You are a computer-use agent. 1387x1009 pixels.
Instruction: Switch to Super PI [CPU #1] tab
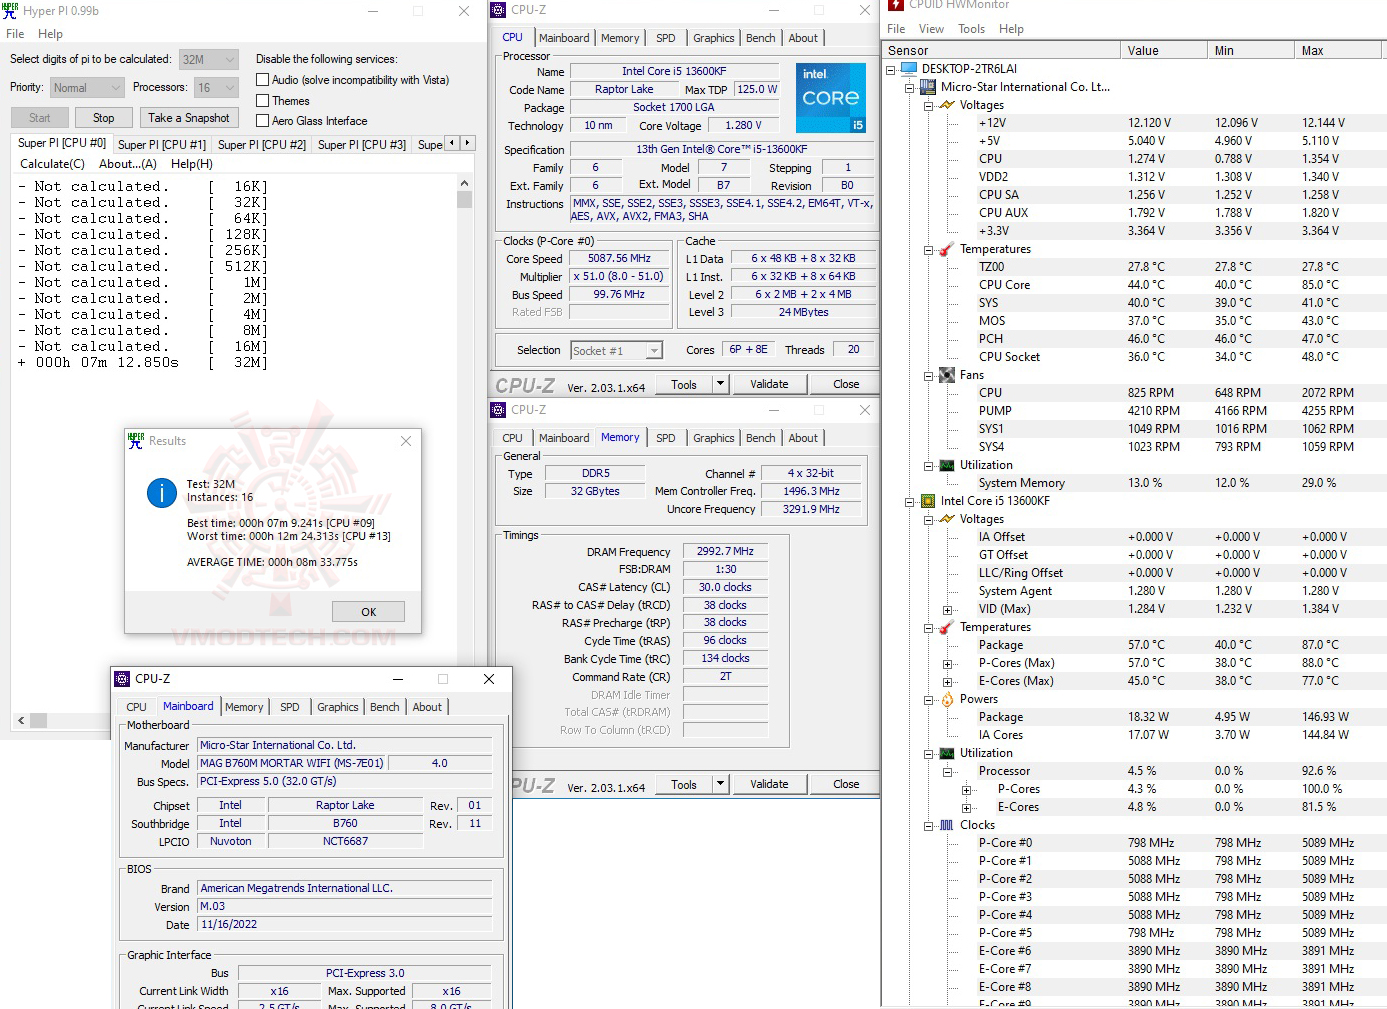[x=162, y=145]
